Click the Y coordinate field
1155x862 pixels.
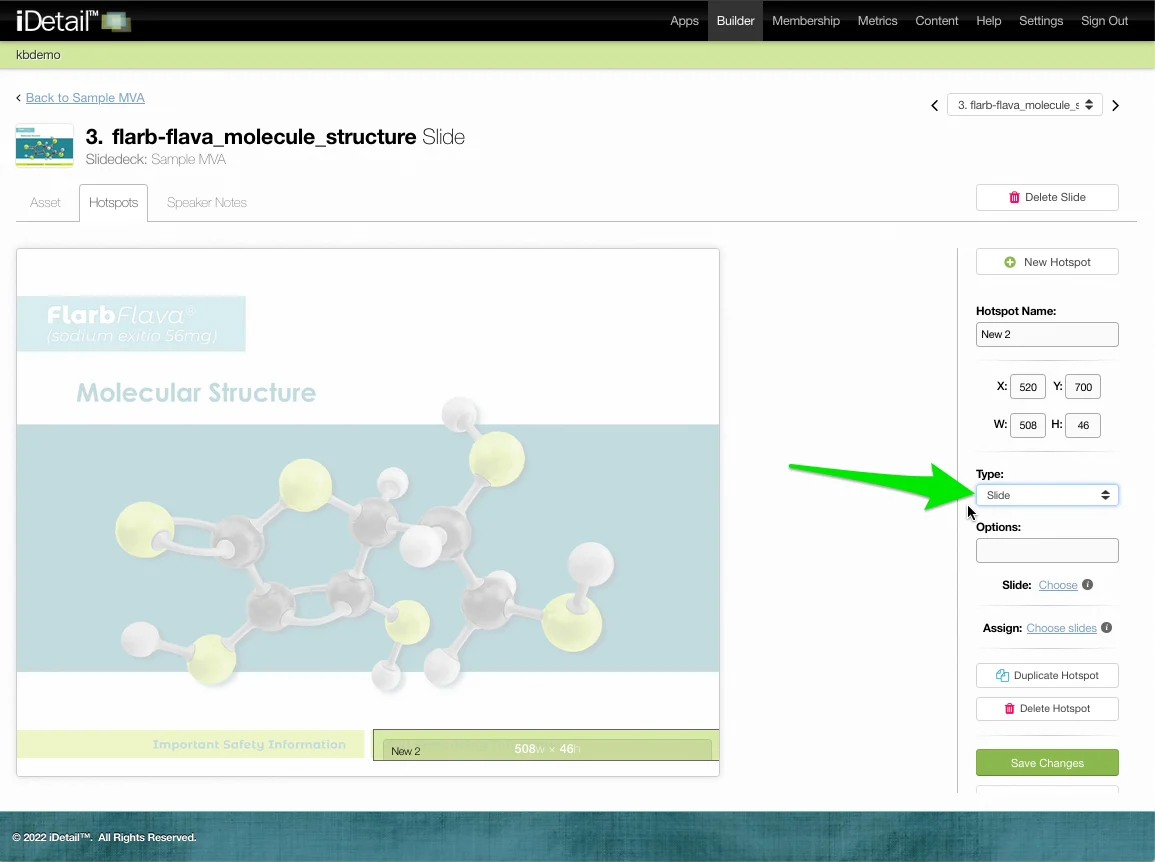pos(1083,387)
